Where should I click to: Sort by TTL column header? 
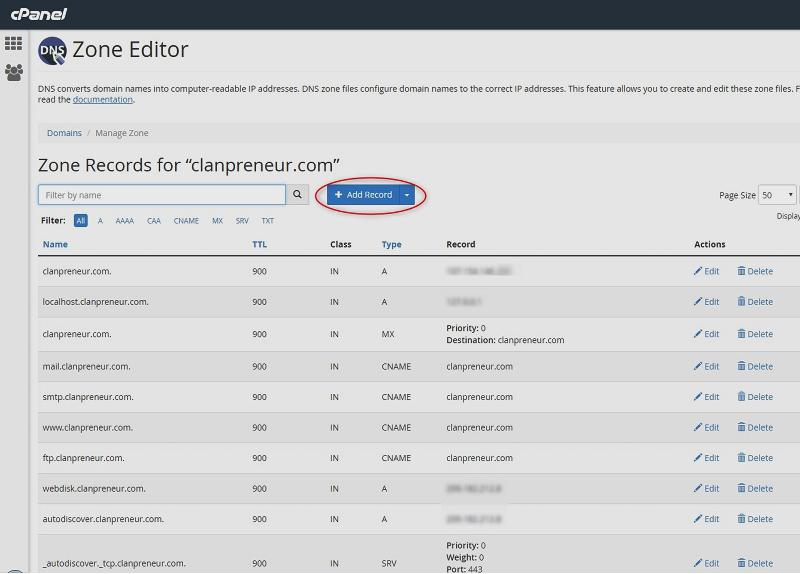click(x=259, y=244)
